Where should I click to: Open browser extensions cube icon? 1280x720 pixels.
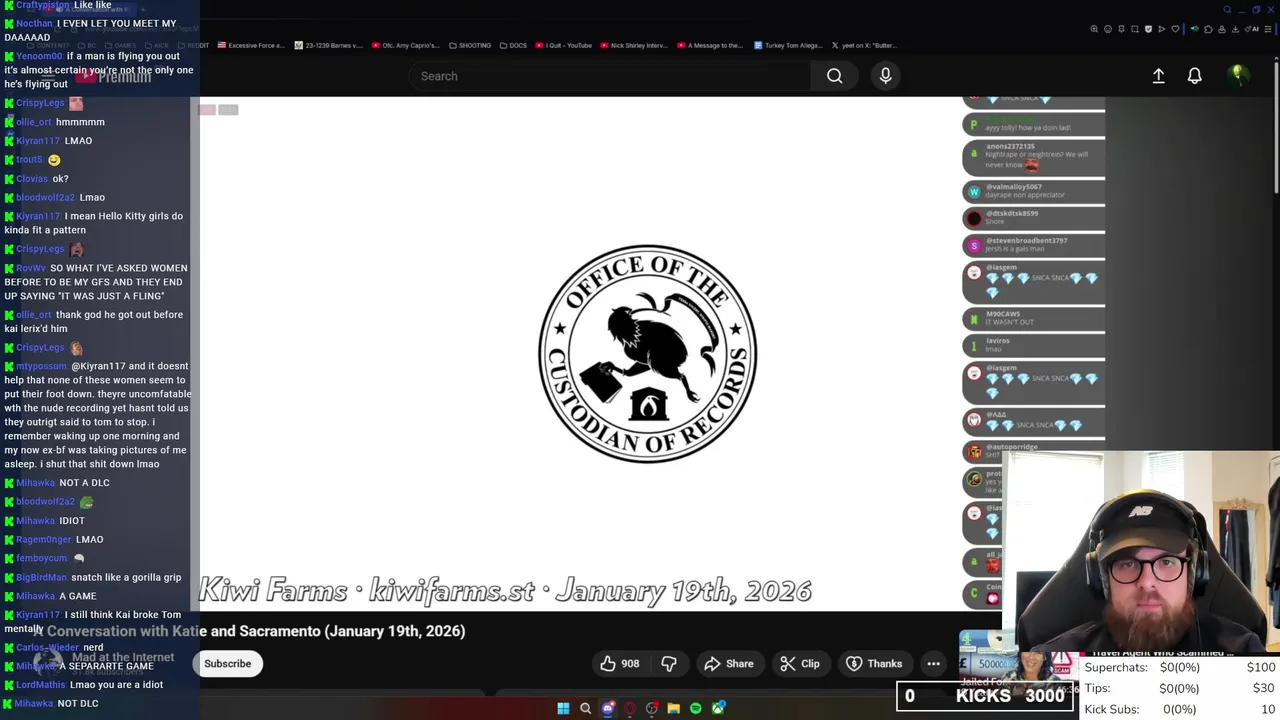1208,29
